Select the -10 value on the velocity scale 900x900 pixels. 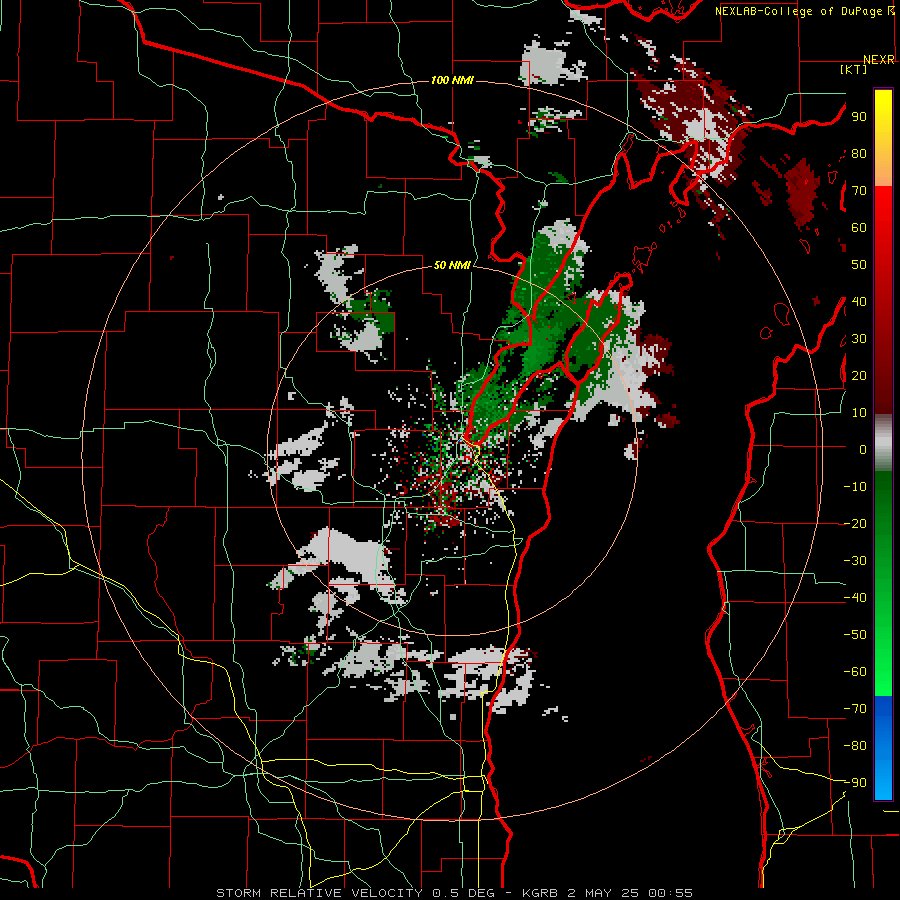coord(855,487)
